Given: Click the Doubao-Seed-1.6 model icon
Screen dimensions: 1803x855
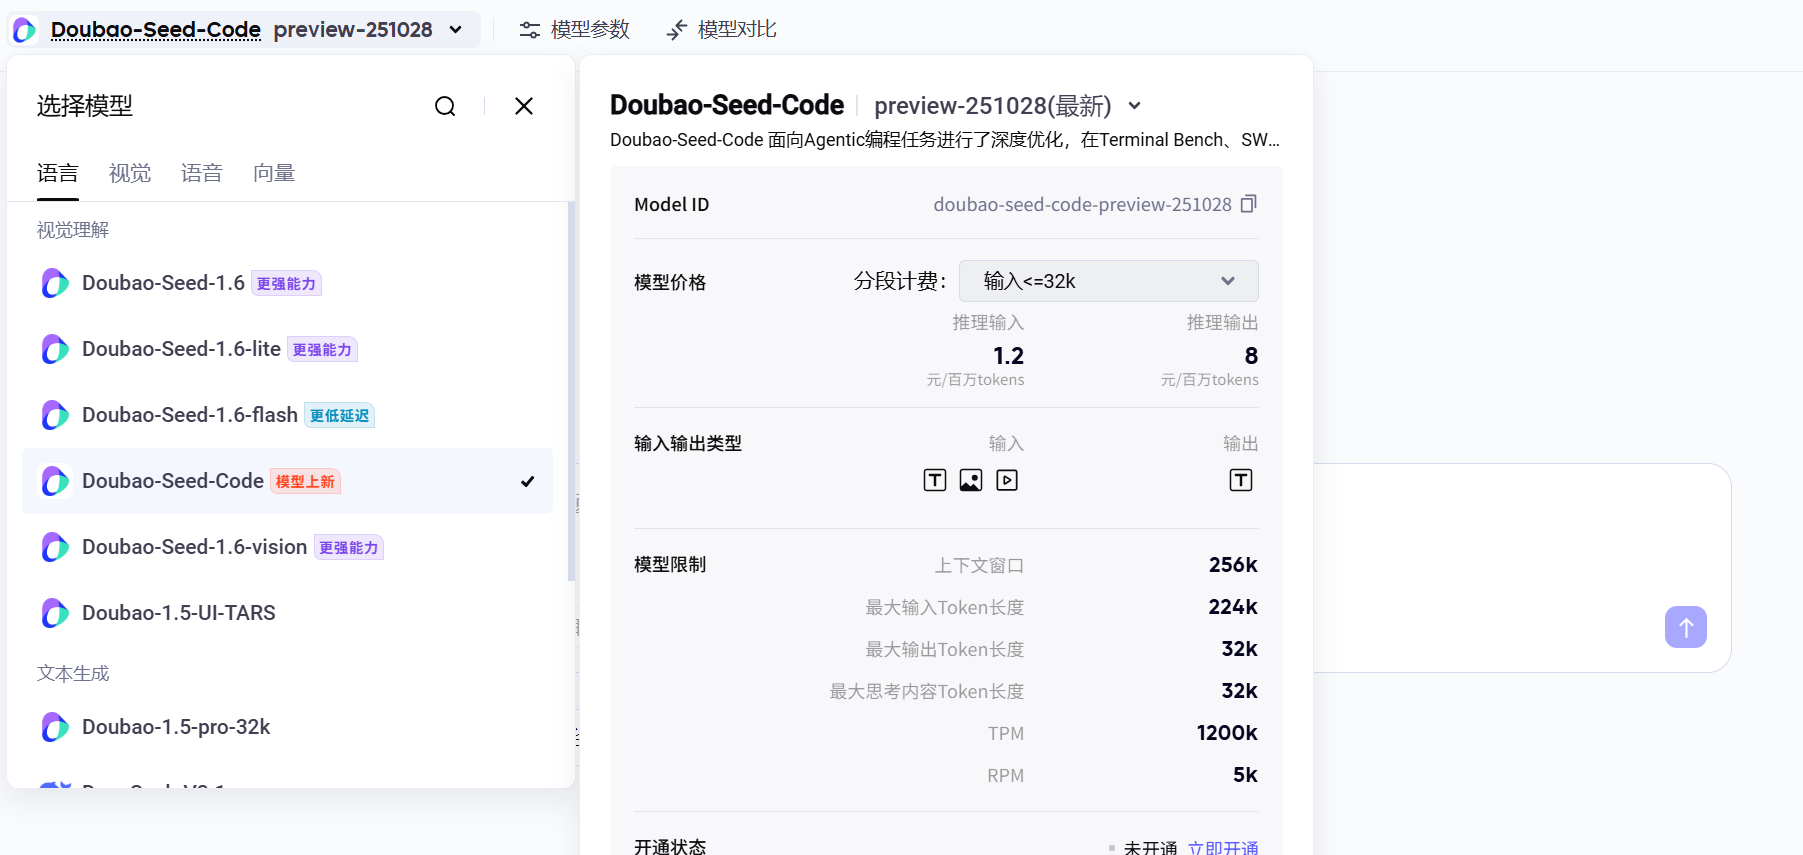Looking at the screenshot, I should [x=55, y=283].
